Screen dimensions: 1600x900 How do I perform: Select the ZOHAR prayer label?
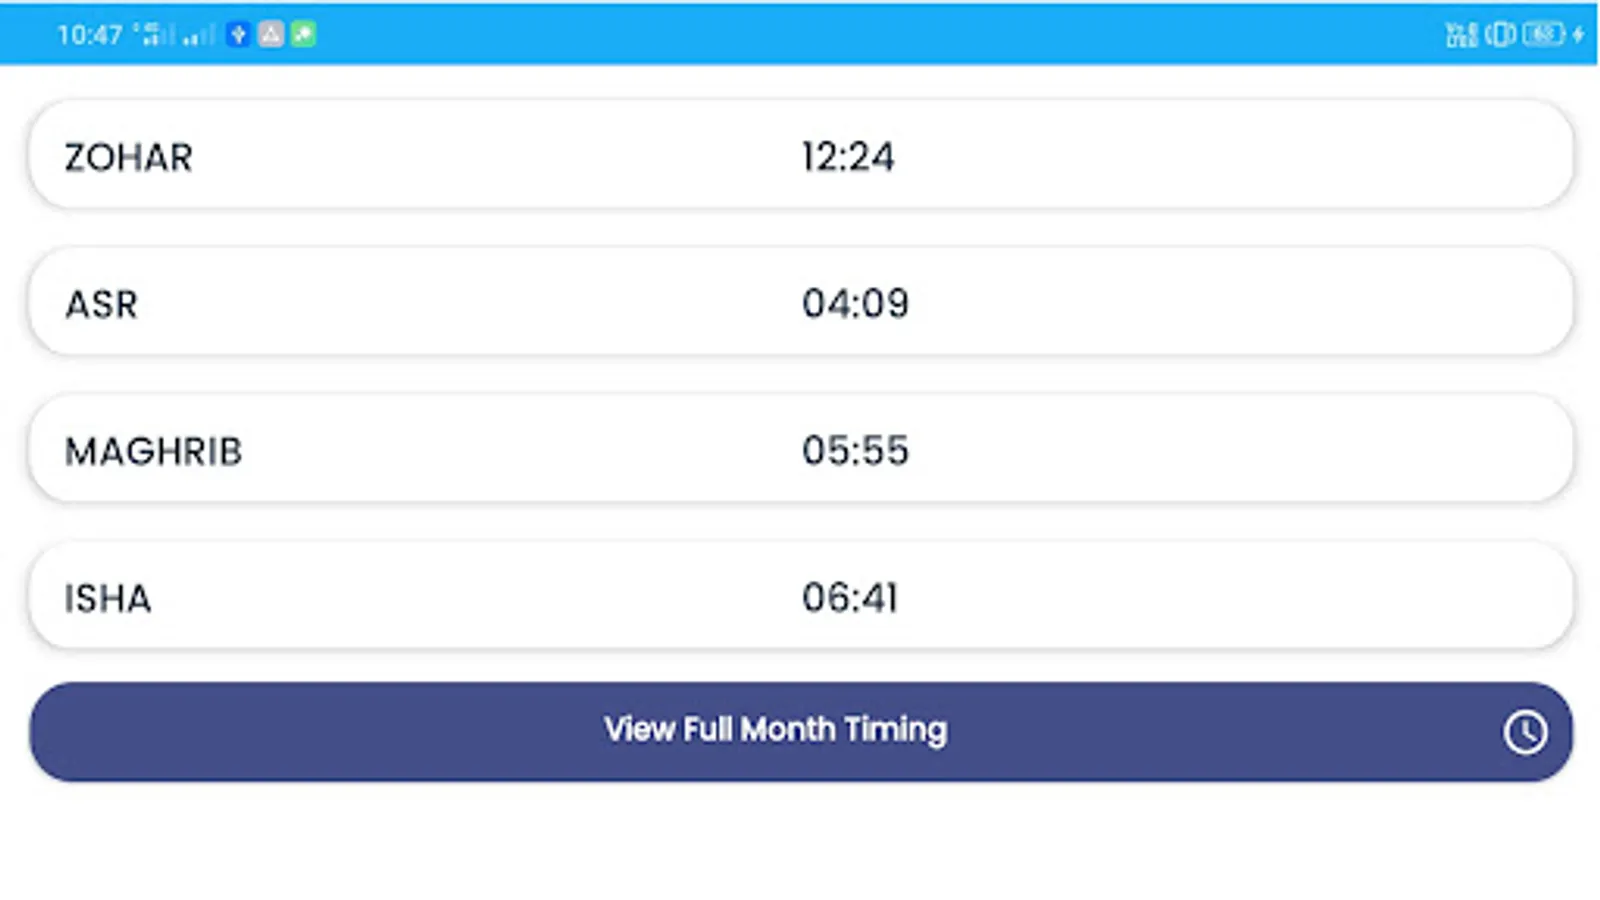pyautogui.click(x=128, y=158)
